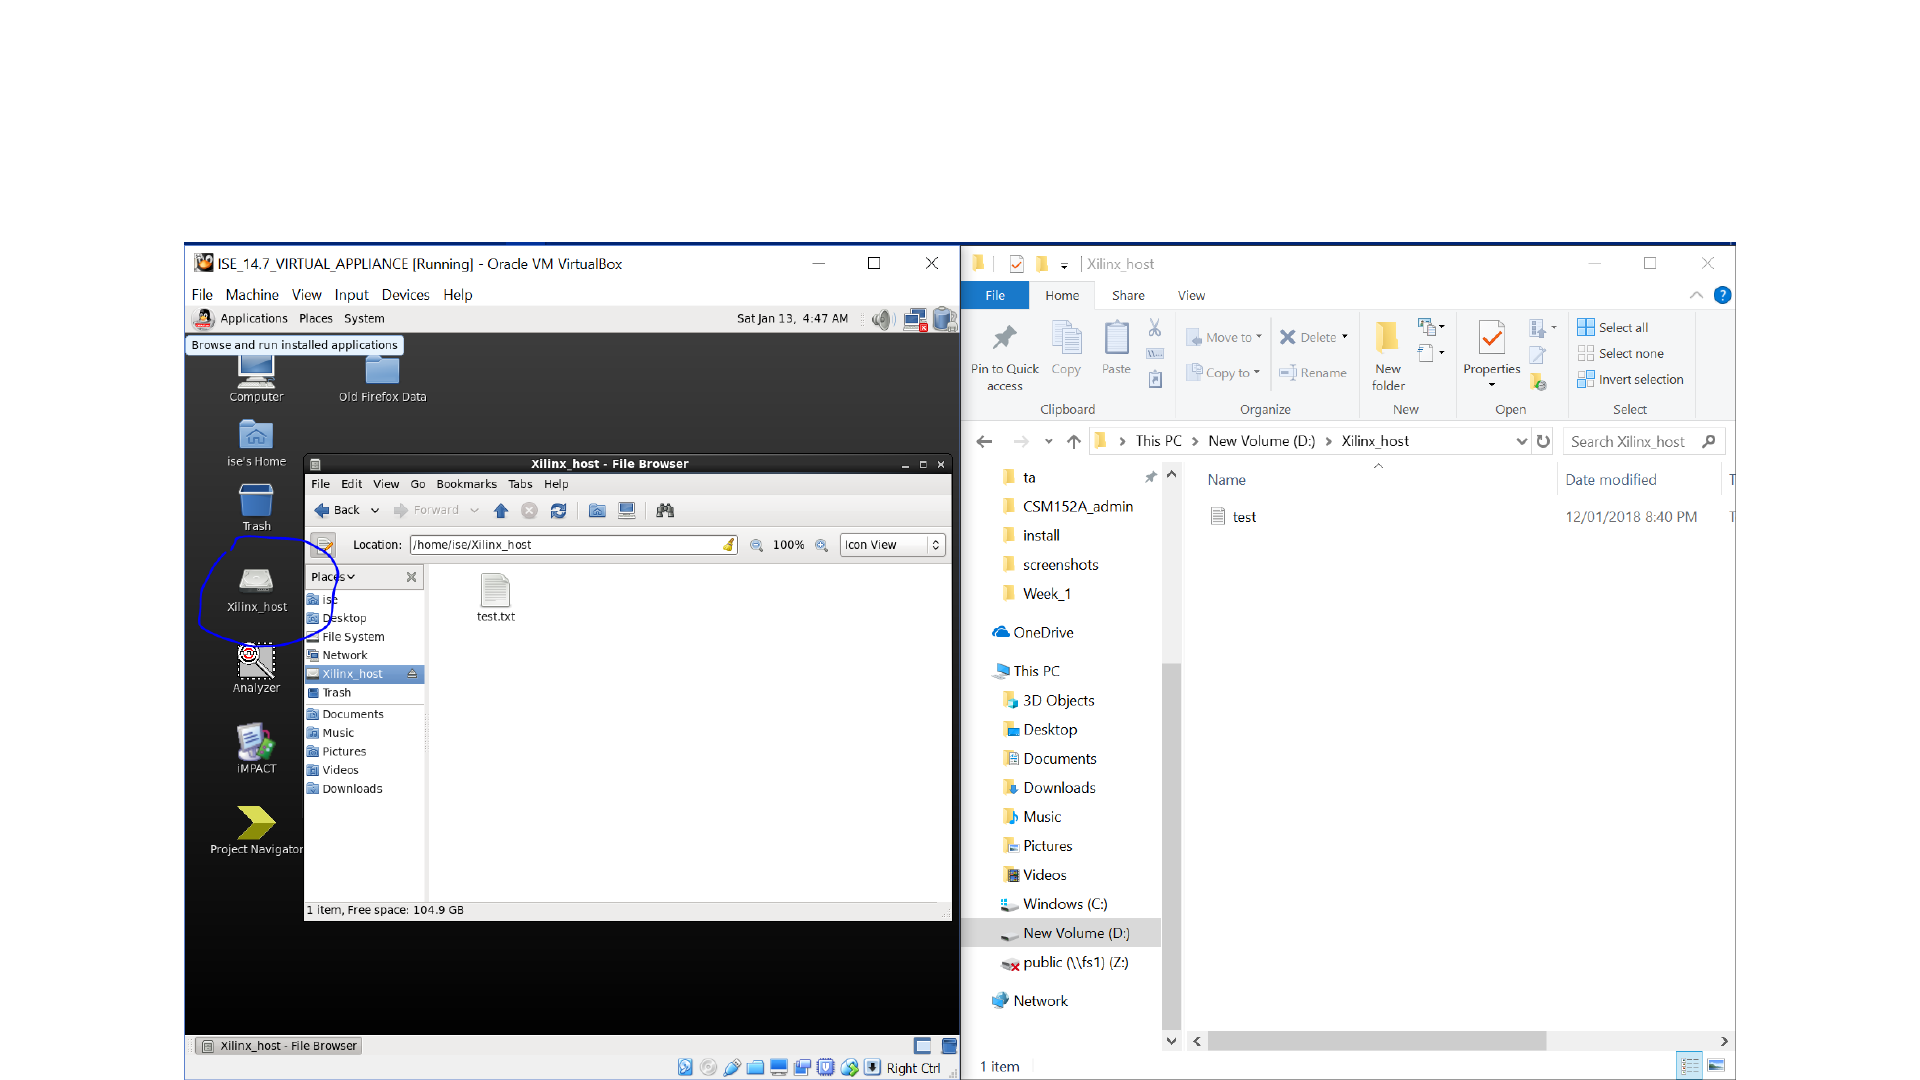
Task: Toggle the location text entry button
Action: [323, 545]
